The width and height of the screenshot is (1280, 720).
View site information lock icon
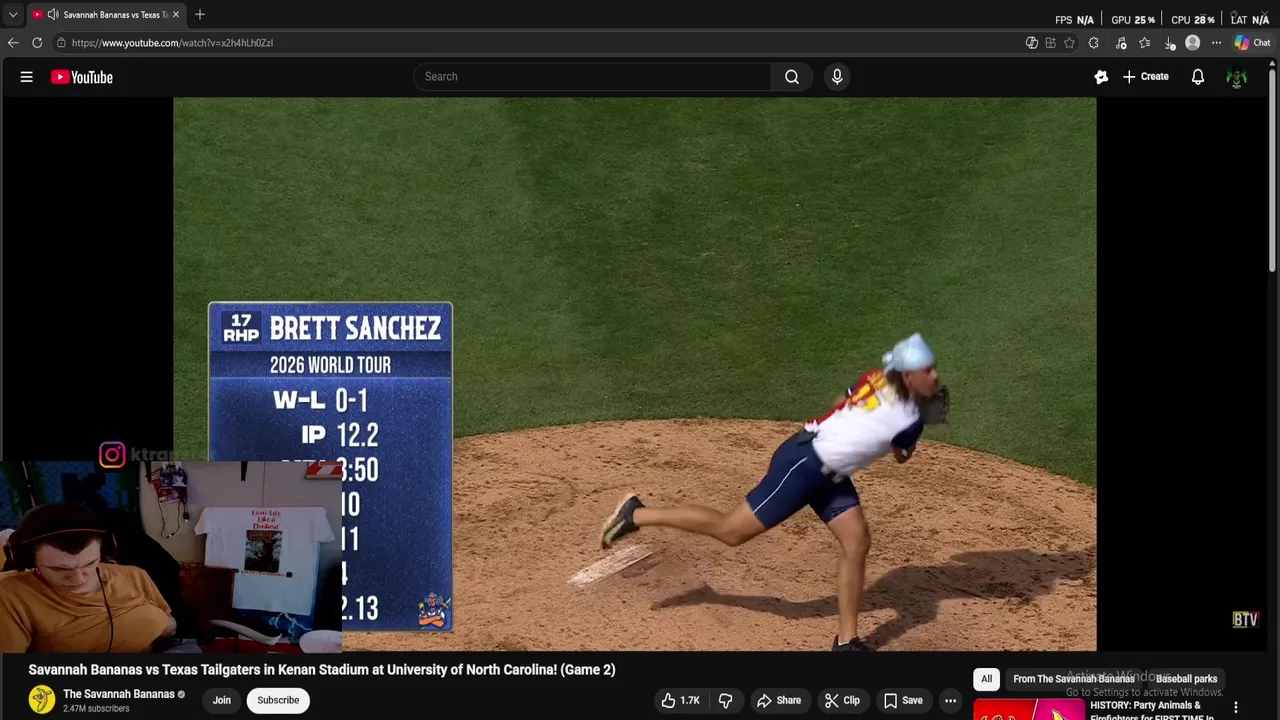point(61,43)
